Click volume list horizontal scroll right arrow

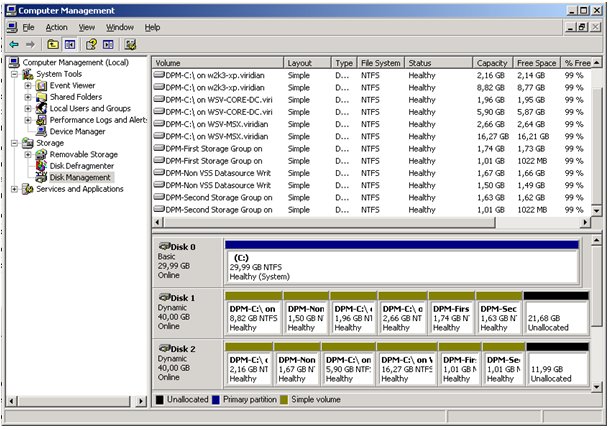(x=585, y=222)
